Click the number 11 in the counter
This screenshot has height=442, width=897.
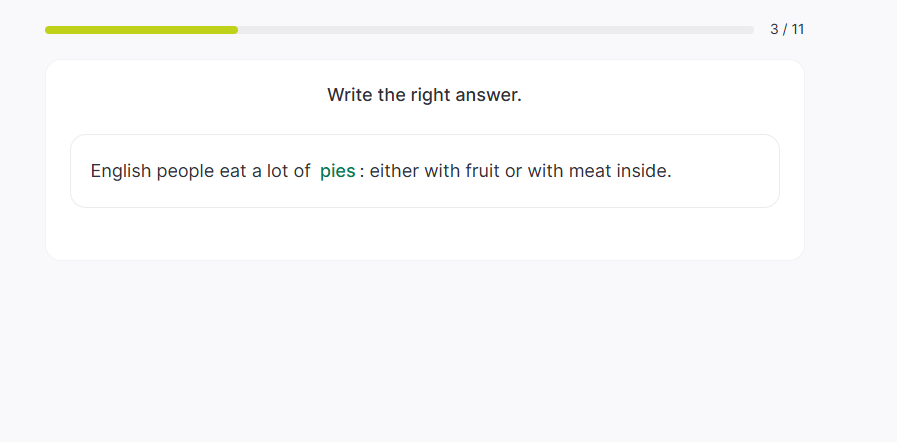click(x=796, y=29)
